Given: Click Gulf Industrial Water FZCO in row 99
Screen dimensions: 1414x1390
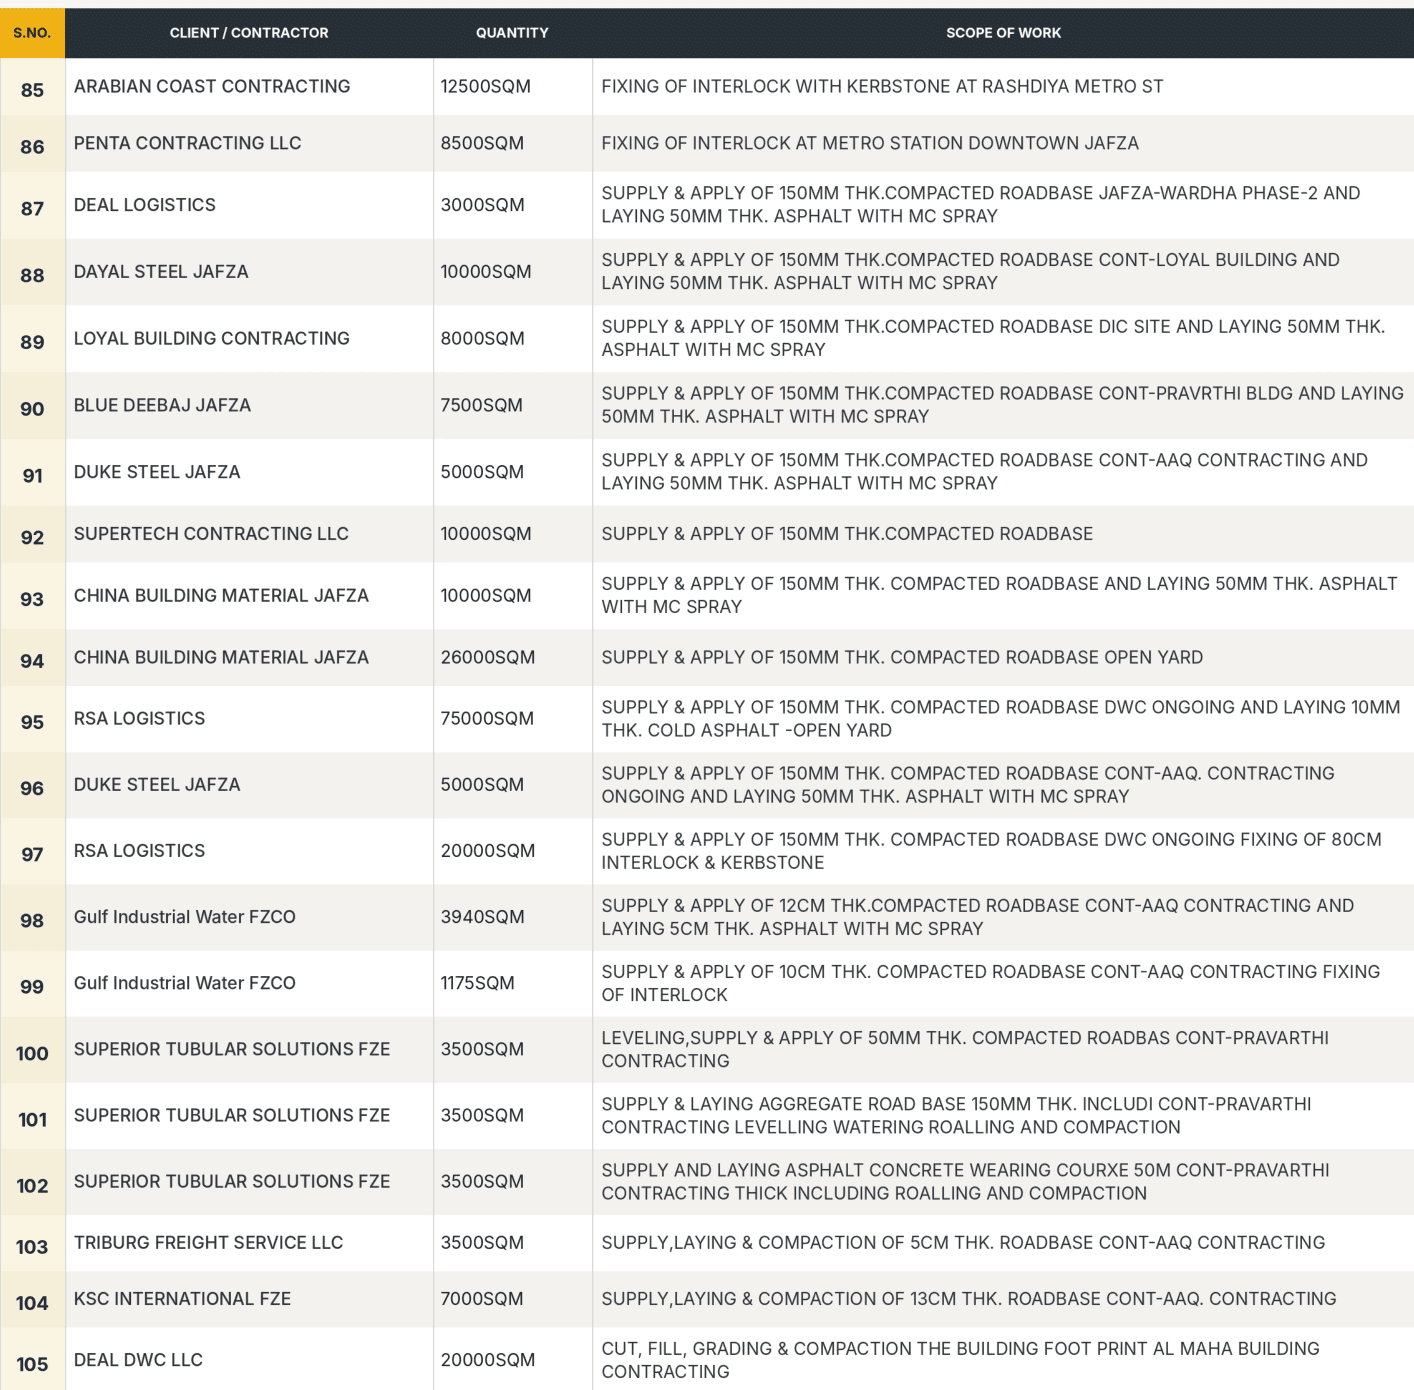Looking at the screenshot, I should (185, 983).
